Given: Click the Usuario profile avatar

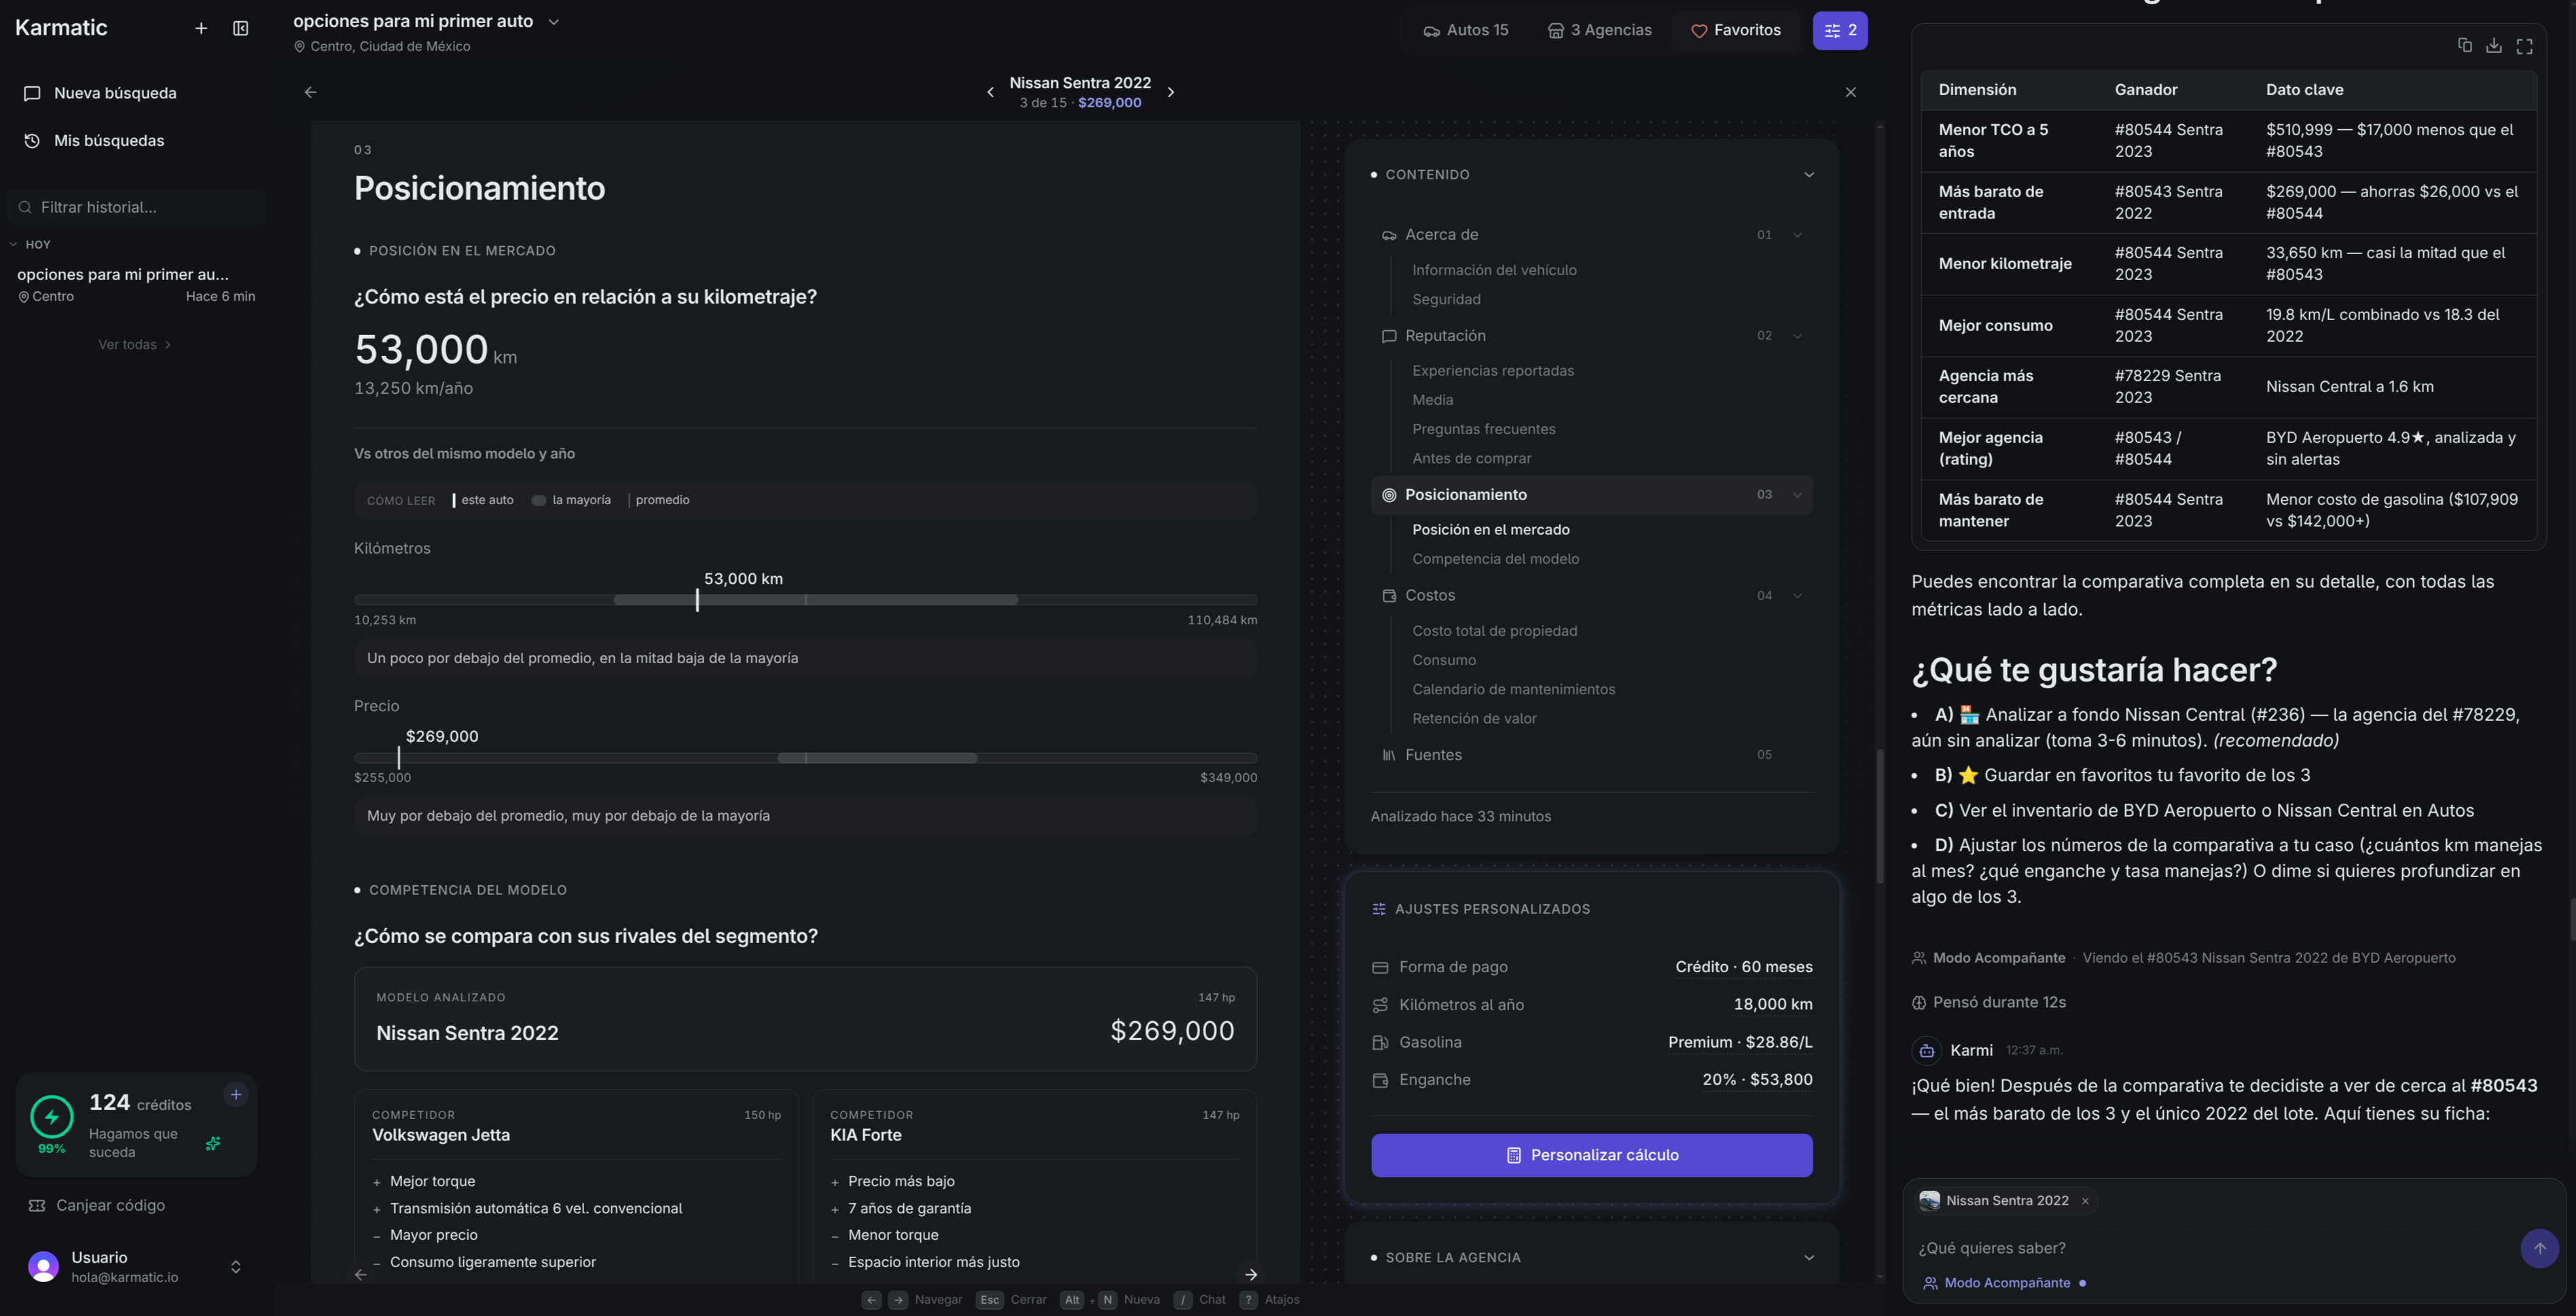Looking at the screenshot, I should (43, 1267).
